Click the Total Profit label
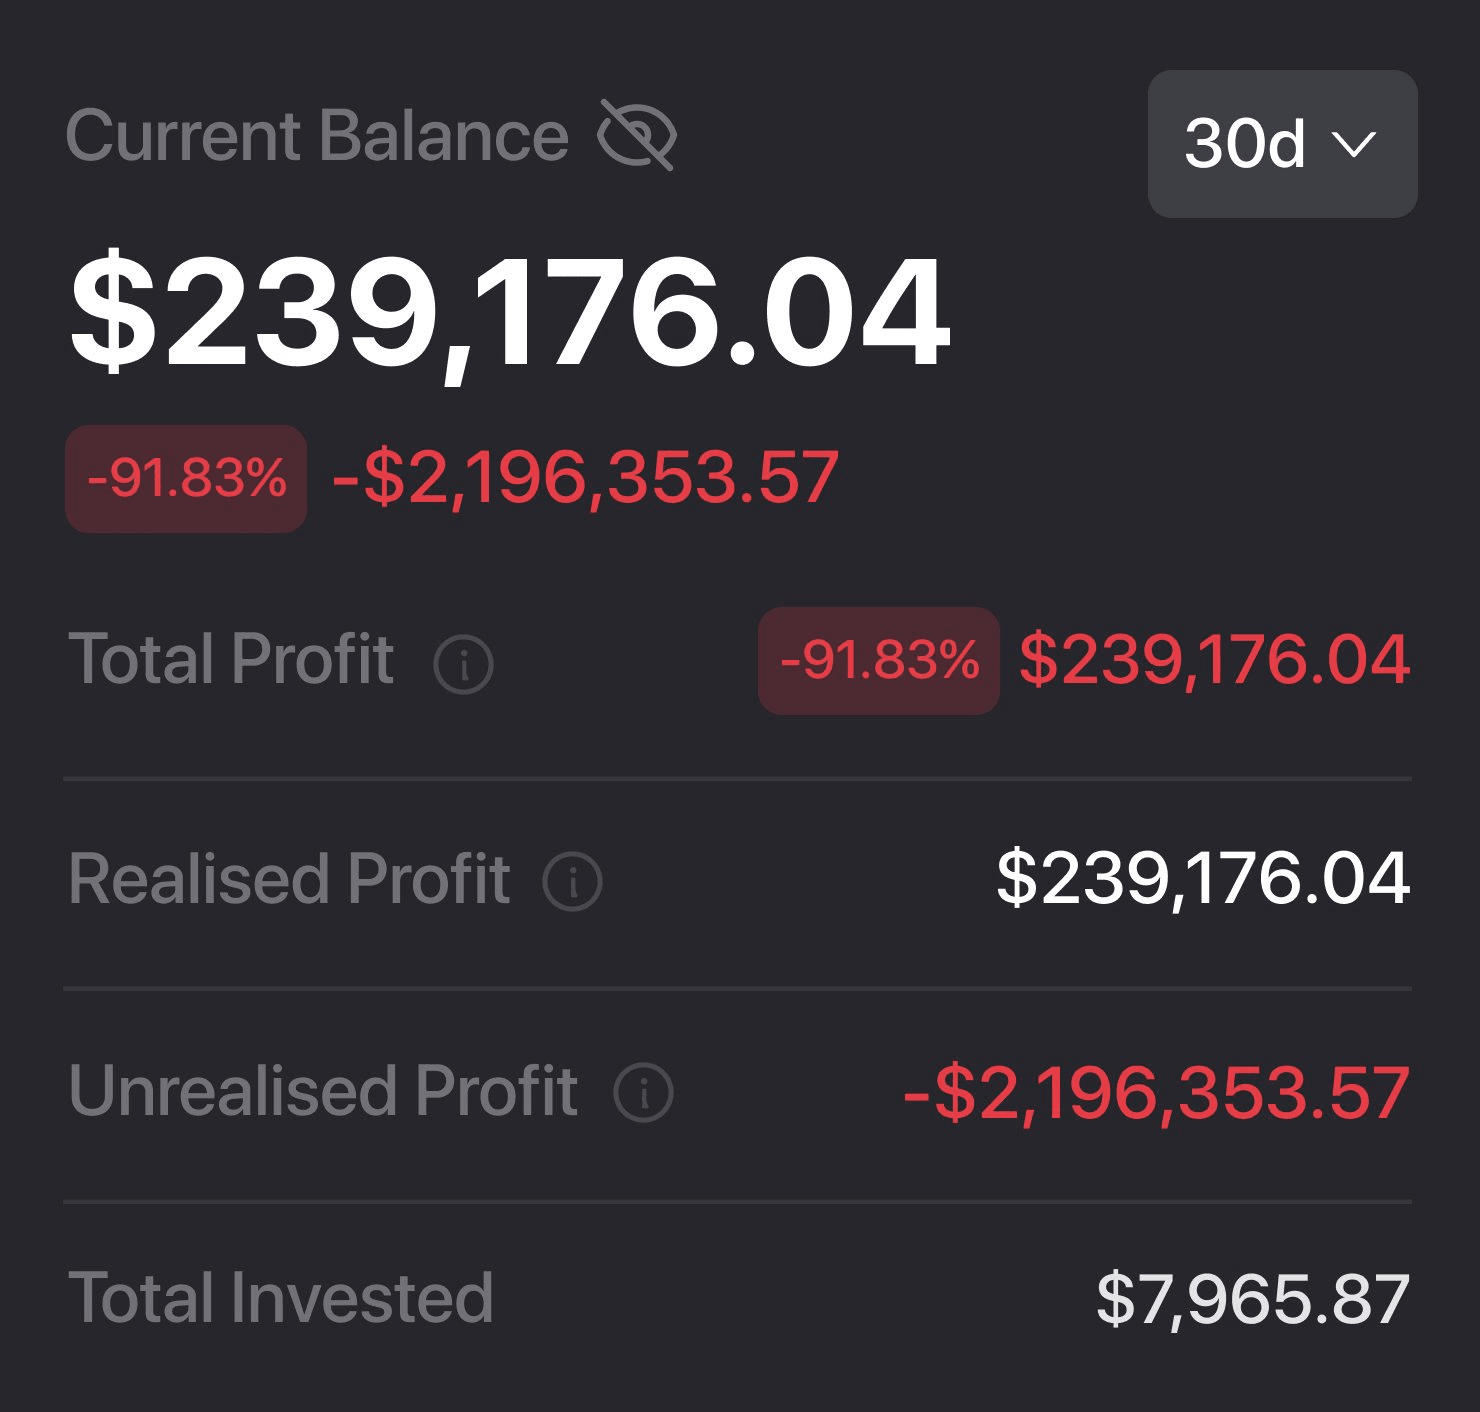This screenshot has width=1480, height=1412. 231,659
